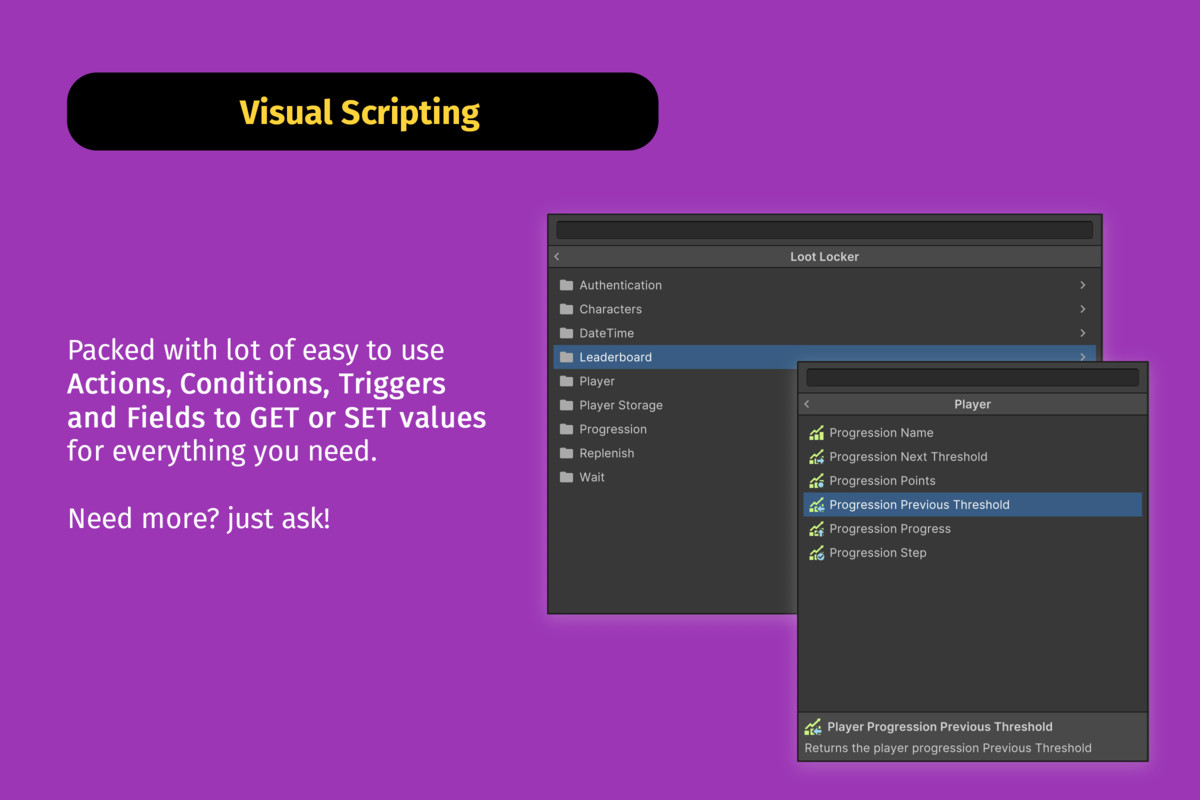Viewport: 1200px width, 800px height.
Task: Select Progression Name entry
Action: pyautogui.click(x=972, y=433)
